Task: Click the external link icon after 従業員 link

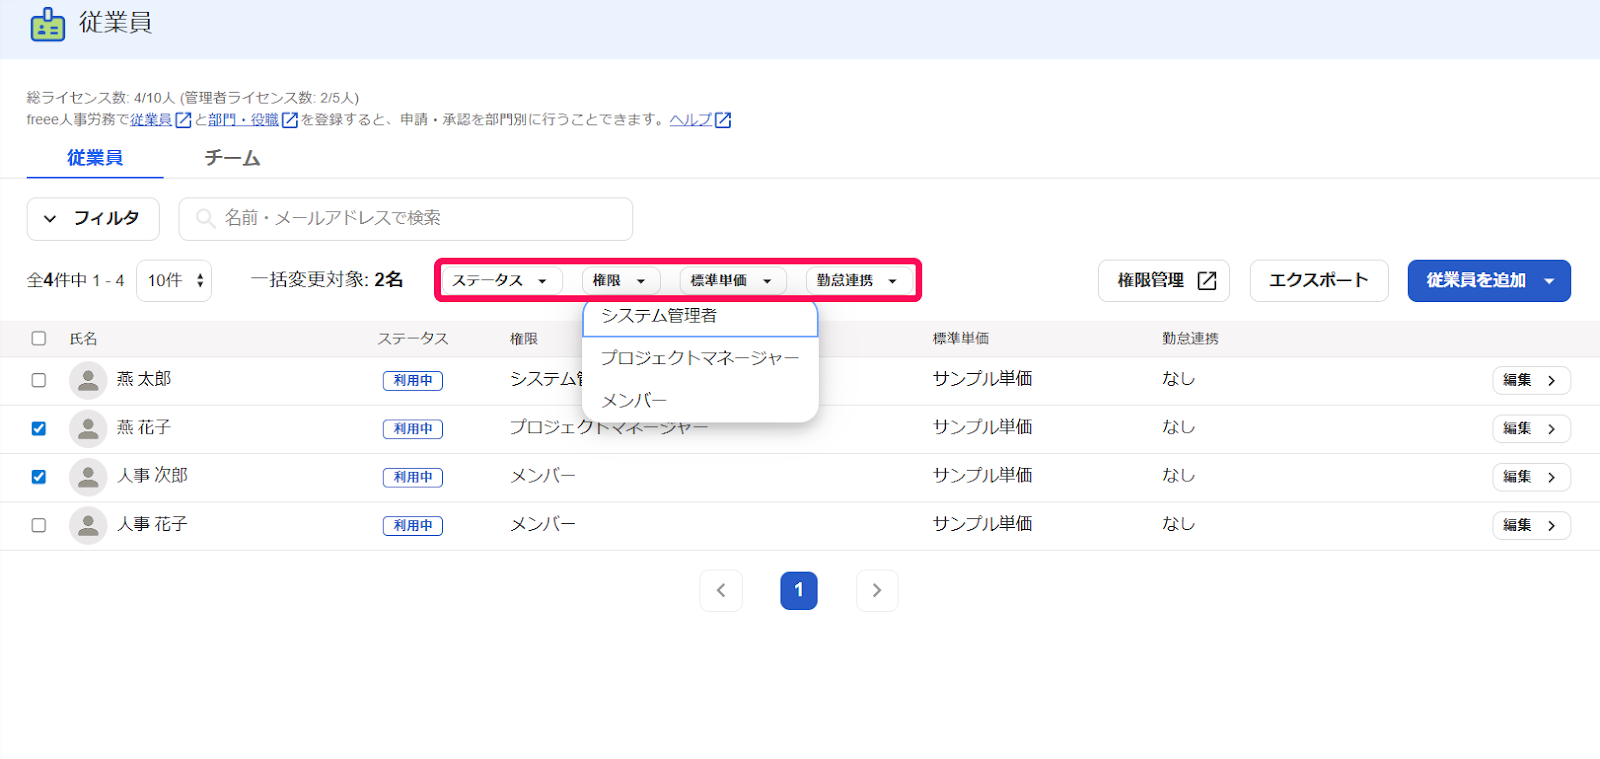Action: (183, 120)
